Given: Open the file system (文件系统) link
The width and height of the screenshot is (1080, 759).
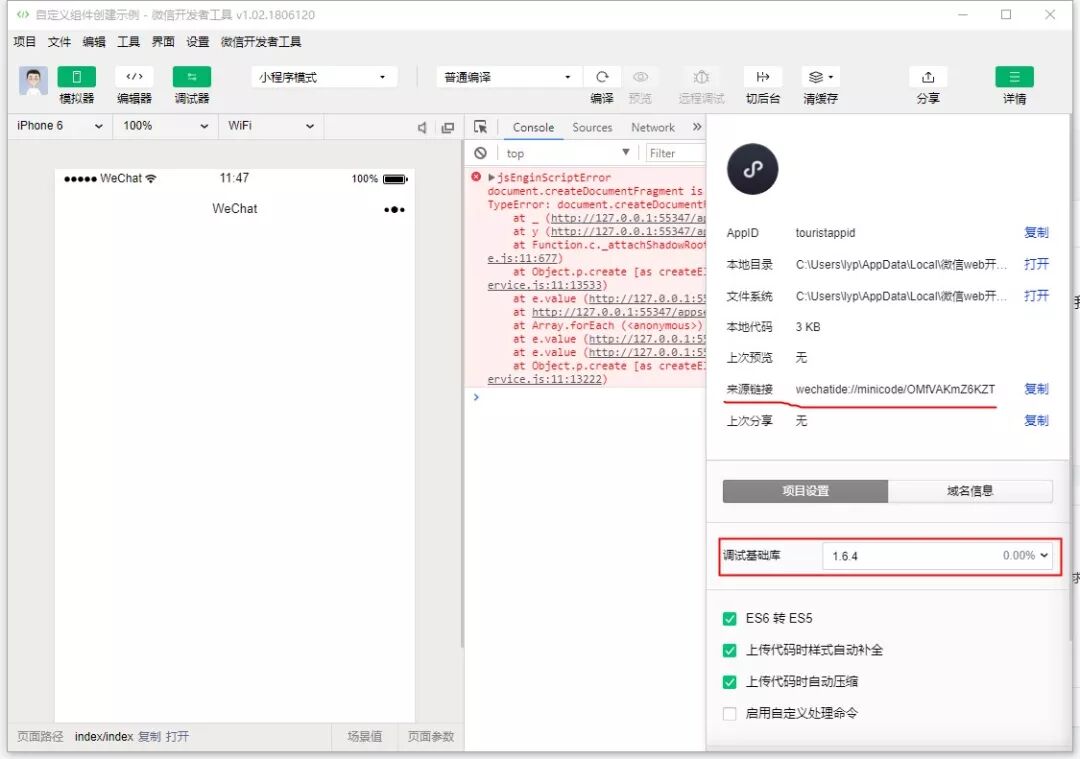Looking at the screenshot, I should click(x=1036, y=296).
